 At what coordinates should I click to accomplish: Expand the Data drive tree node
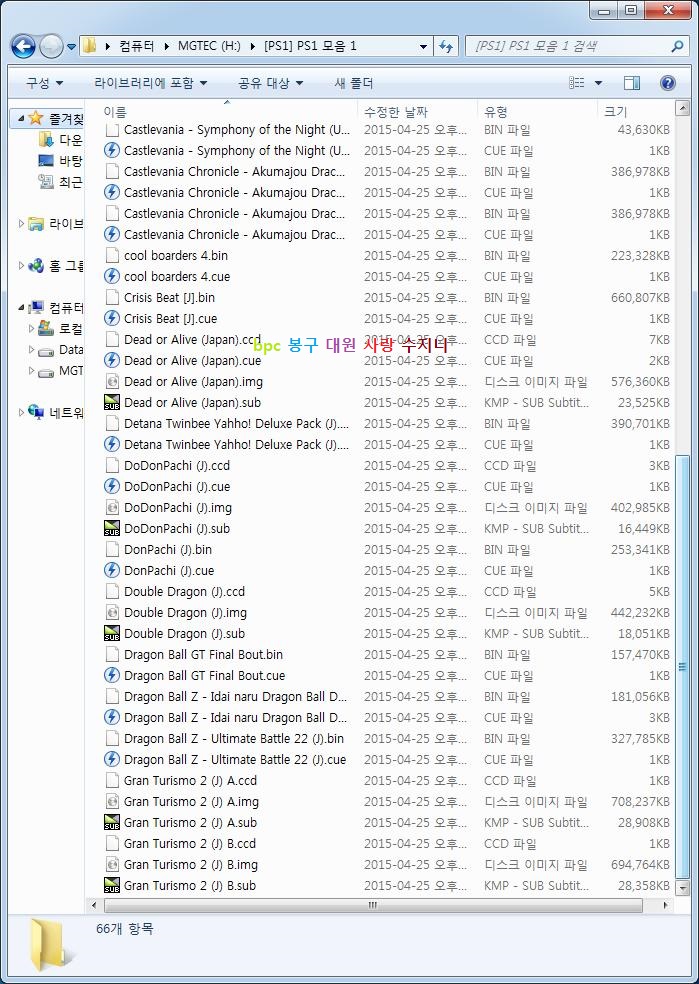[x=31, y=350]
